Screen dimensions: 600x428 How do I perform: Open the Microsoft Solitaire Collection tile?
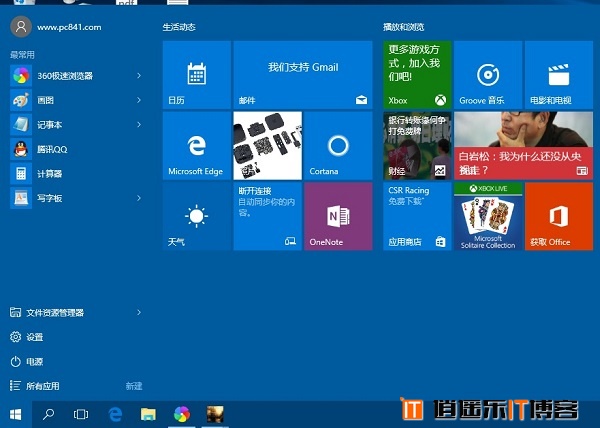488,216
